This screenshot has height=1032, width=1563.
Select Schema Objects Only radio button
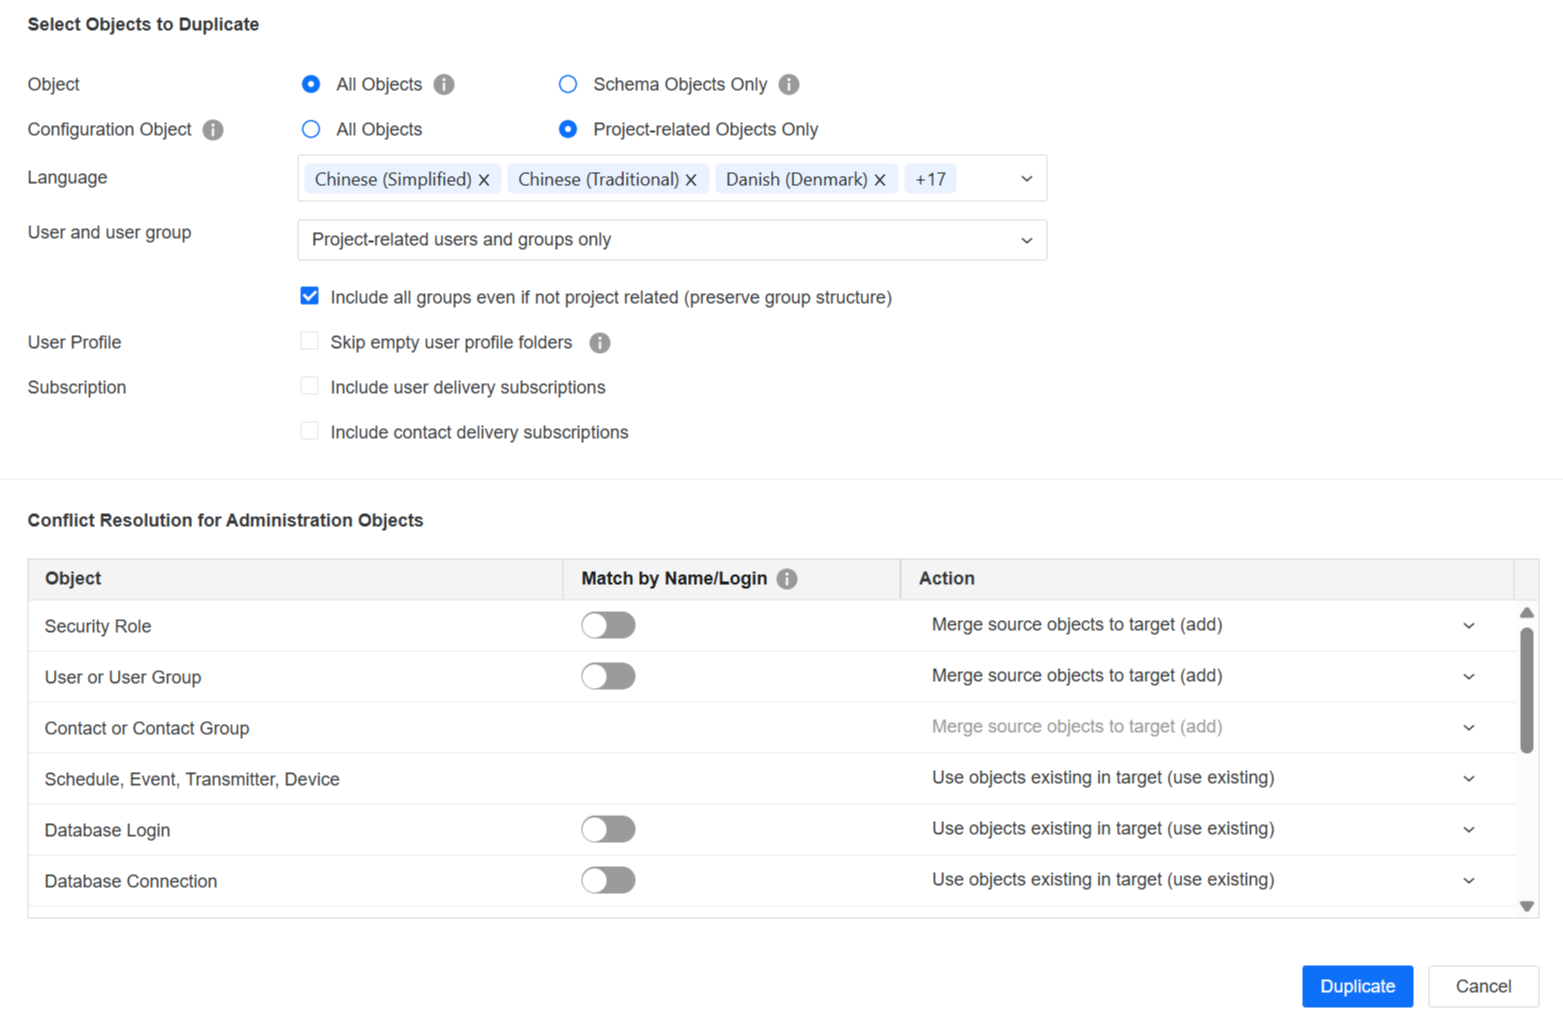tap(568, 85)
